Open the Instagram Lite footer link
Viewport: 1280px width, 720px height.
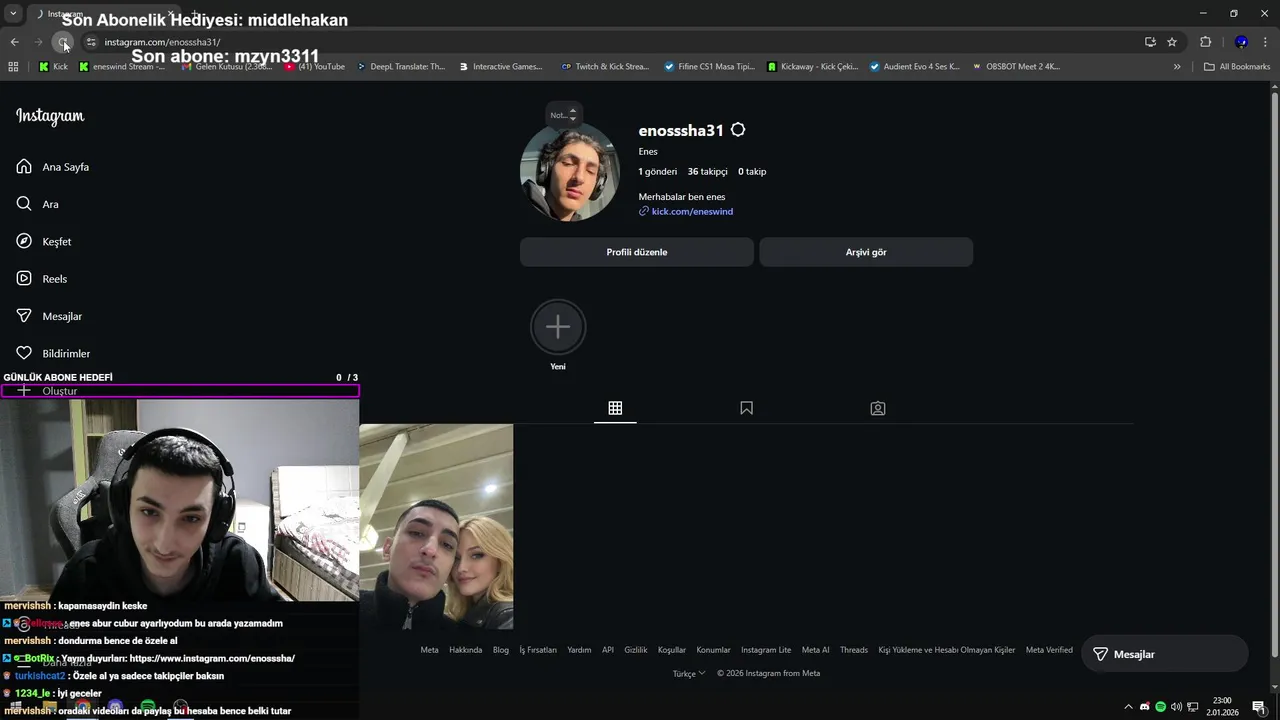766,650
